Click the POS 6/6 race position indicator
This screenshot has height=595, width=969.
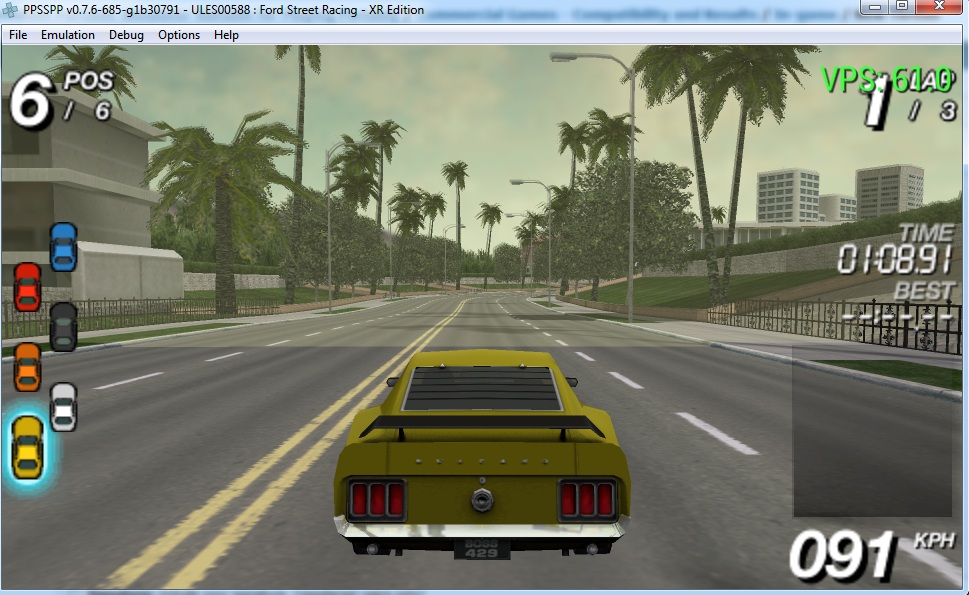[x=60, y=100]
